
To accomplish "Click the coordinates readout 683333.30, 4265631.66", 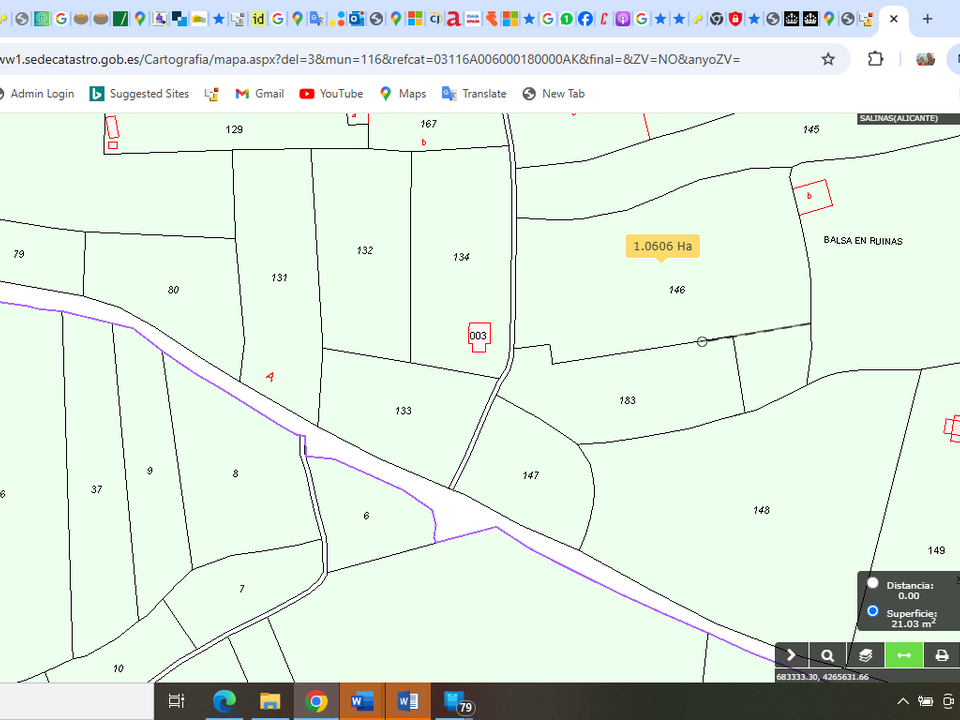I will 822,677.
